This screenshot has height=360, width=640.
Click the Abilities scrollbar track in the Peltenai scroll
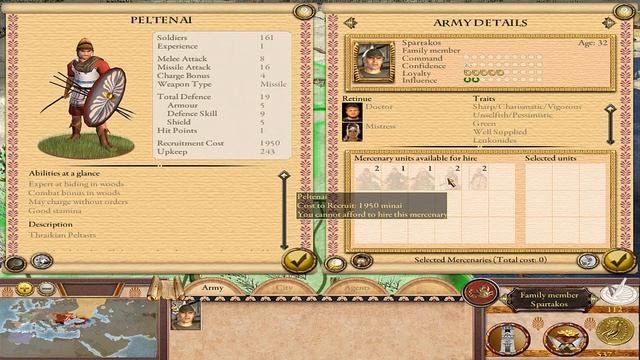point(284,211)
